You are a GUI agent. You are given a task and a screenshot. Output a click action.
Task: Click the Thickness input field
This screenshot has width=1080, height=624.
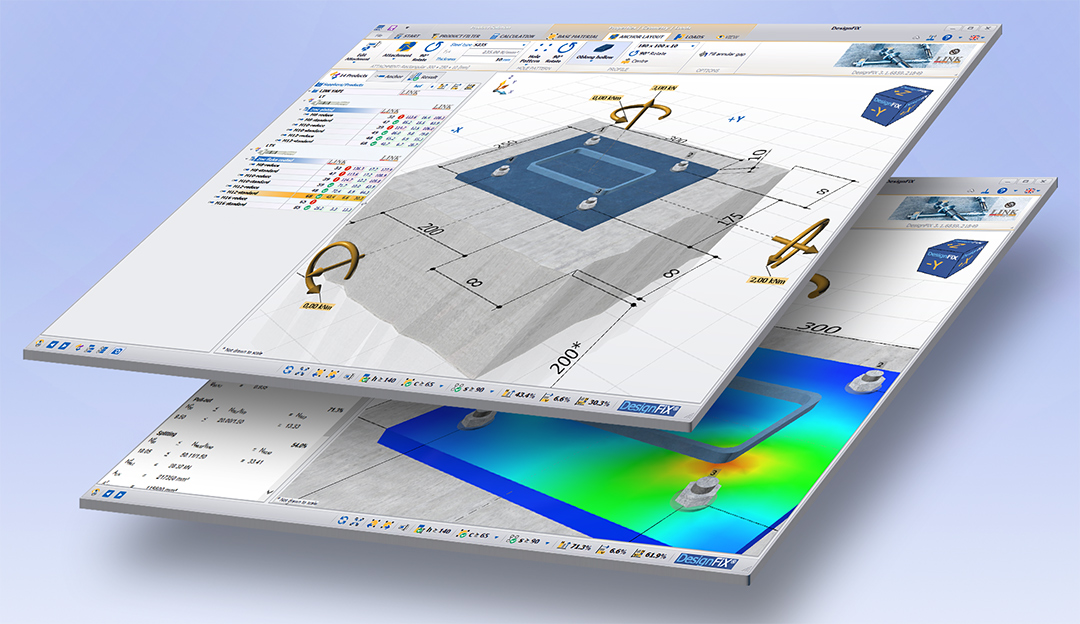click(x=486, y=59)
